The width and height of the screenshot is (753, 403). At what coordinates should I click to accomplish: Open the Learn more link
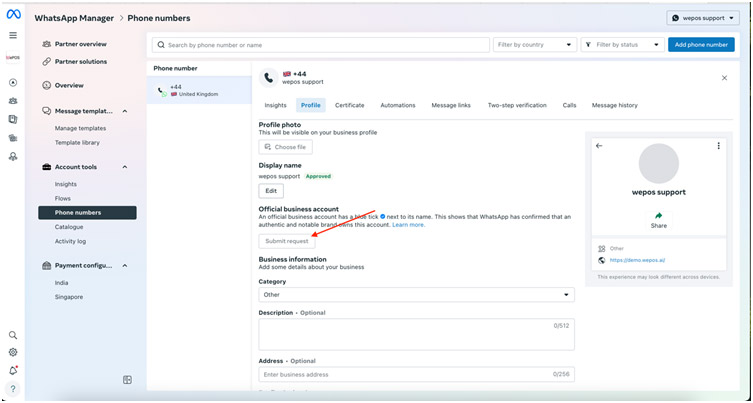tap(409, 225)
